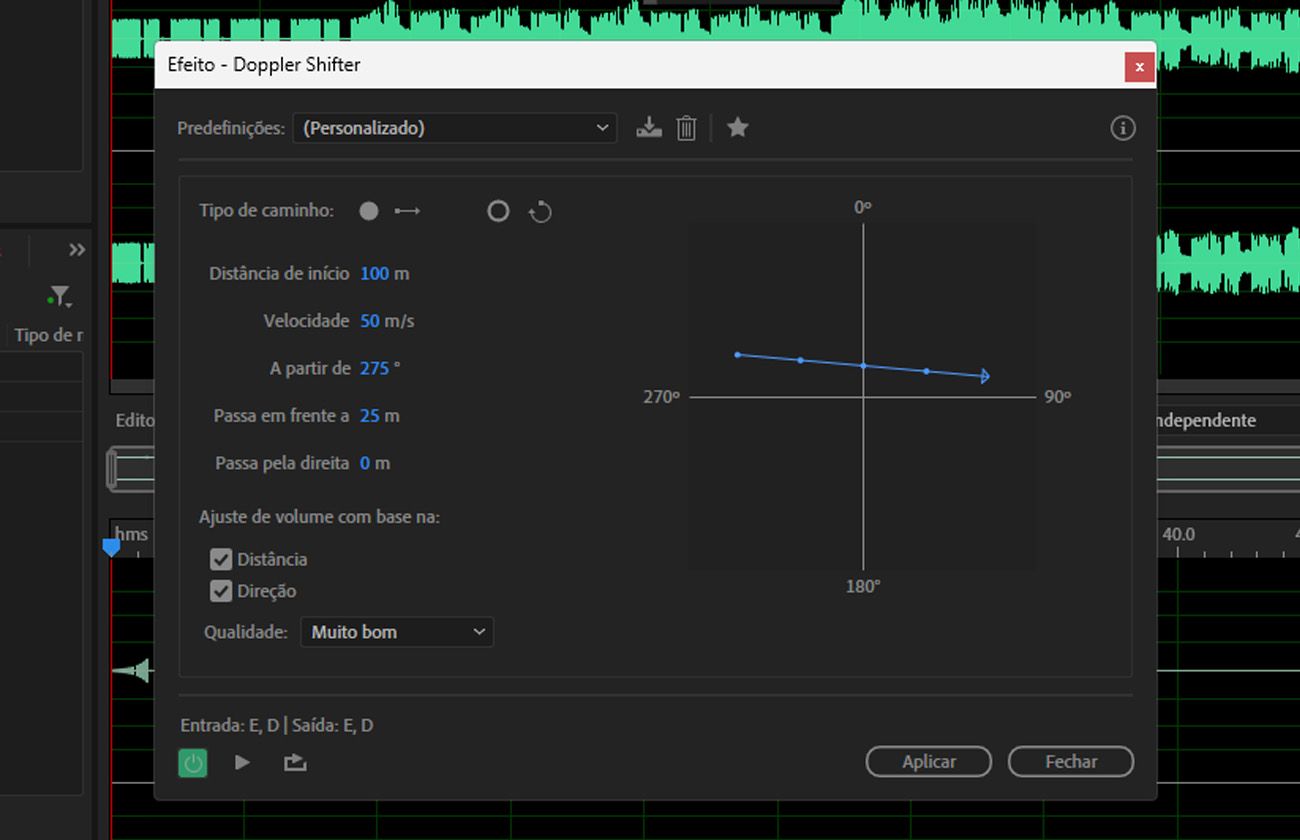Delete the selected preset

[686, 127]
